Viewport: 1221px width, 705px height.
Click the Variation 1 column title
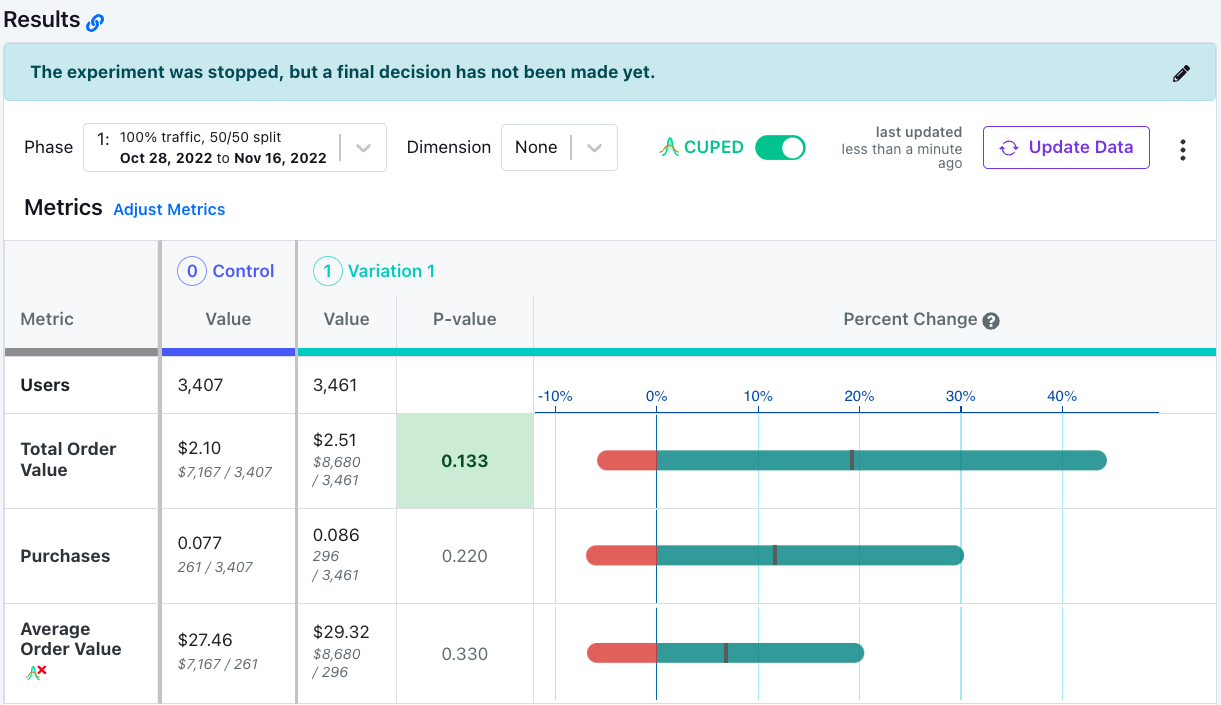point(391,271)
